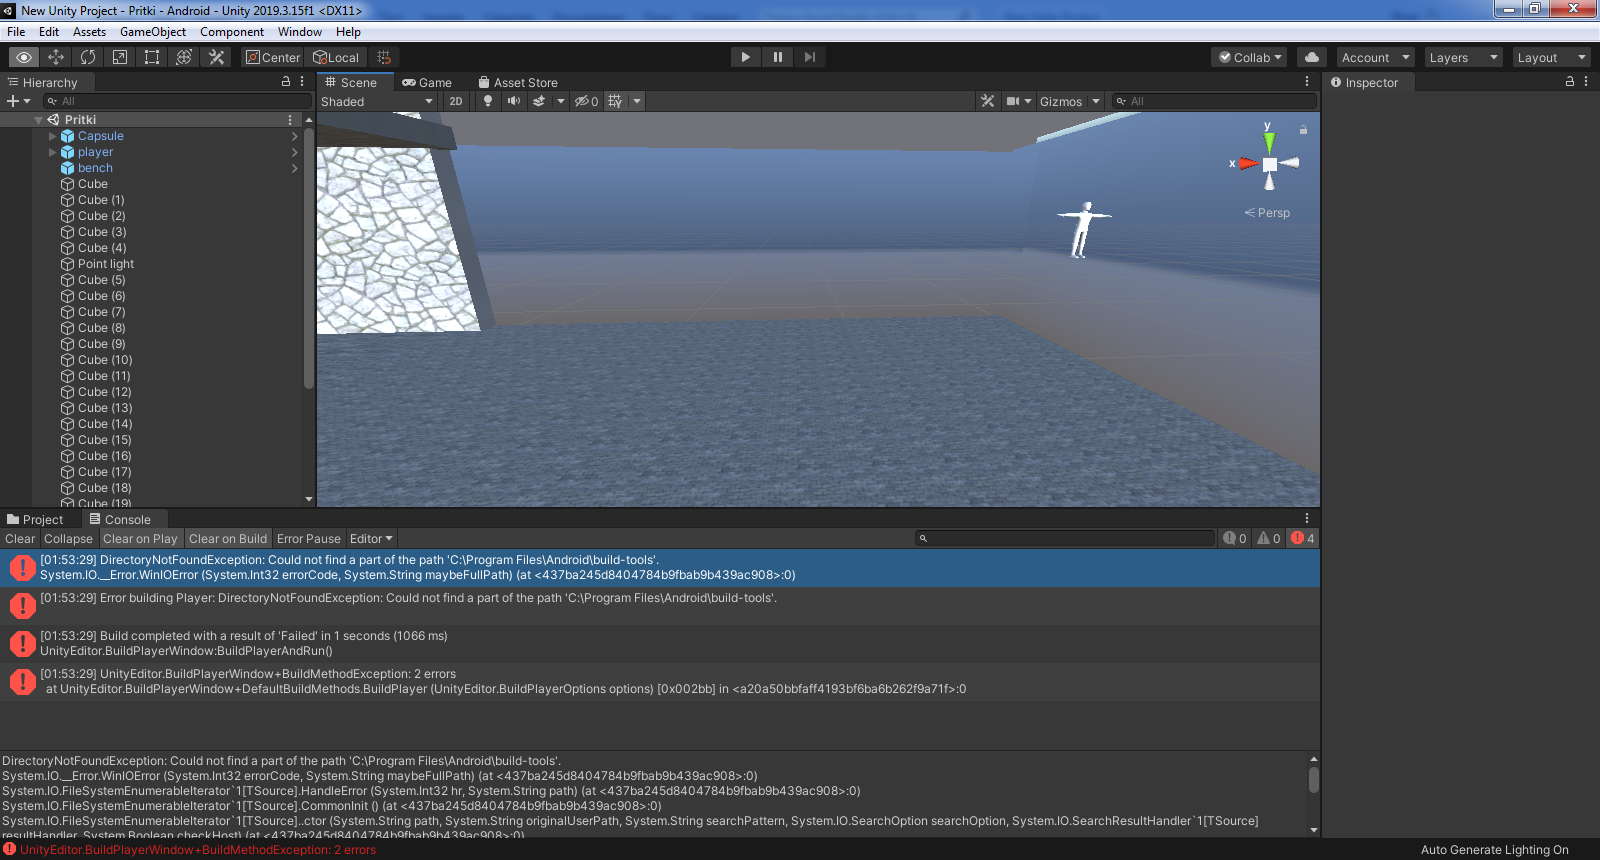Click the Pause button
1600x860 pixels.
pos(777,57)
